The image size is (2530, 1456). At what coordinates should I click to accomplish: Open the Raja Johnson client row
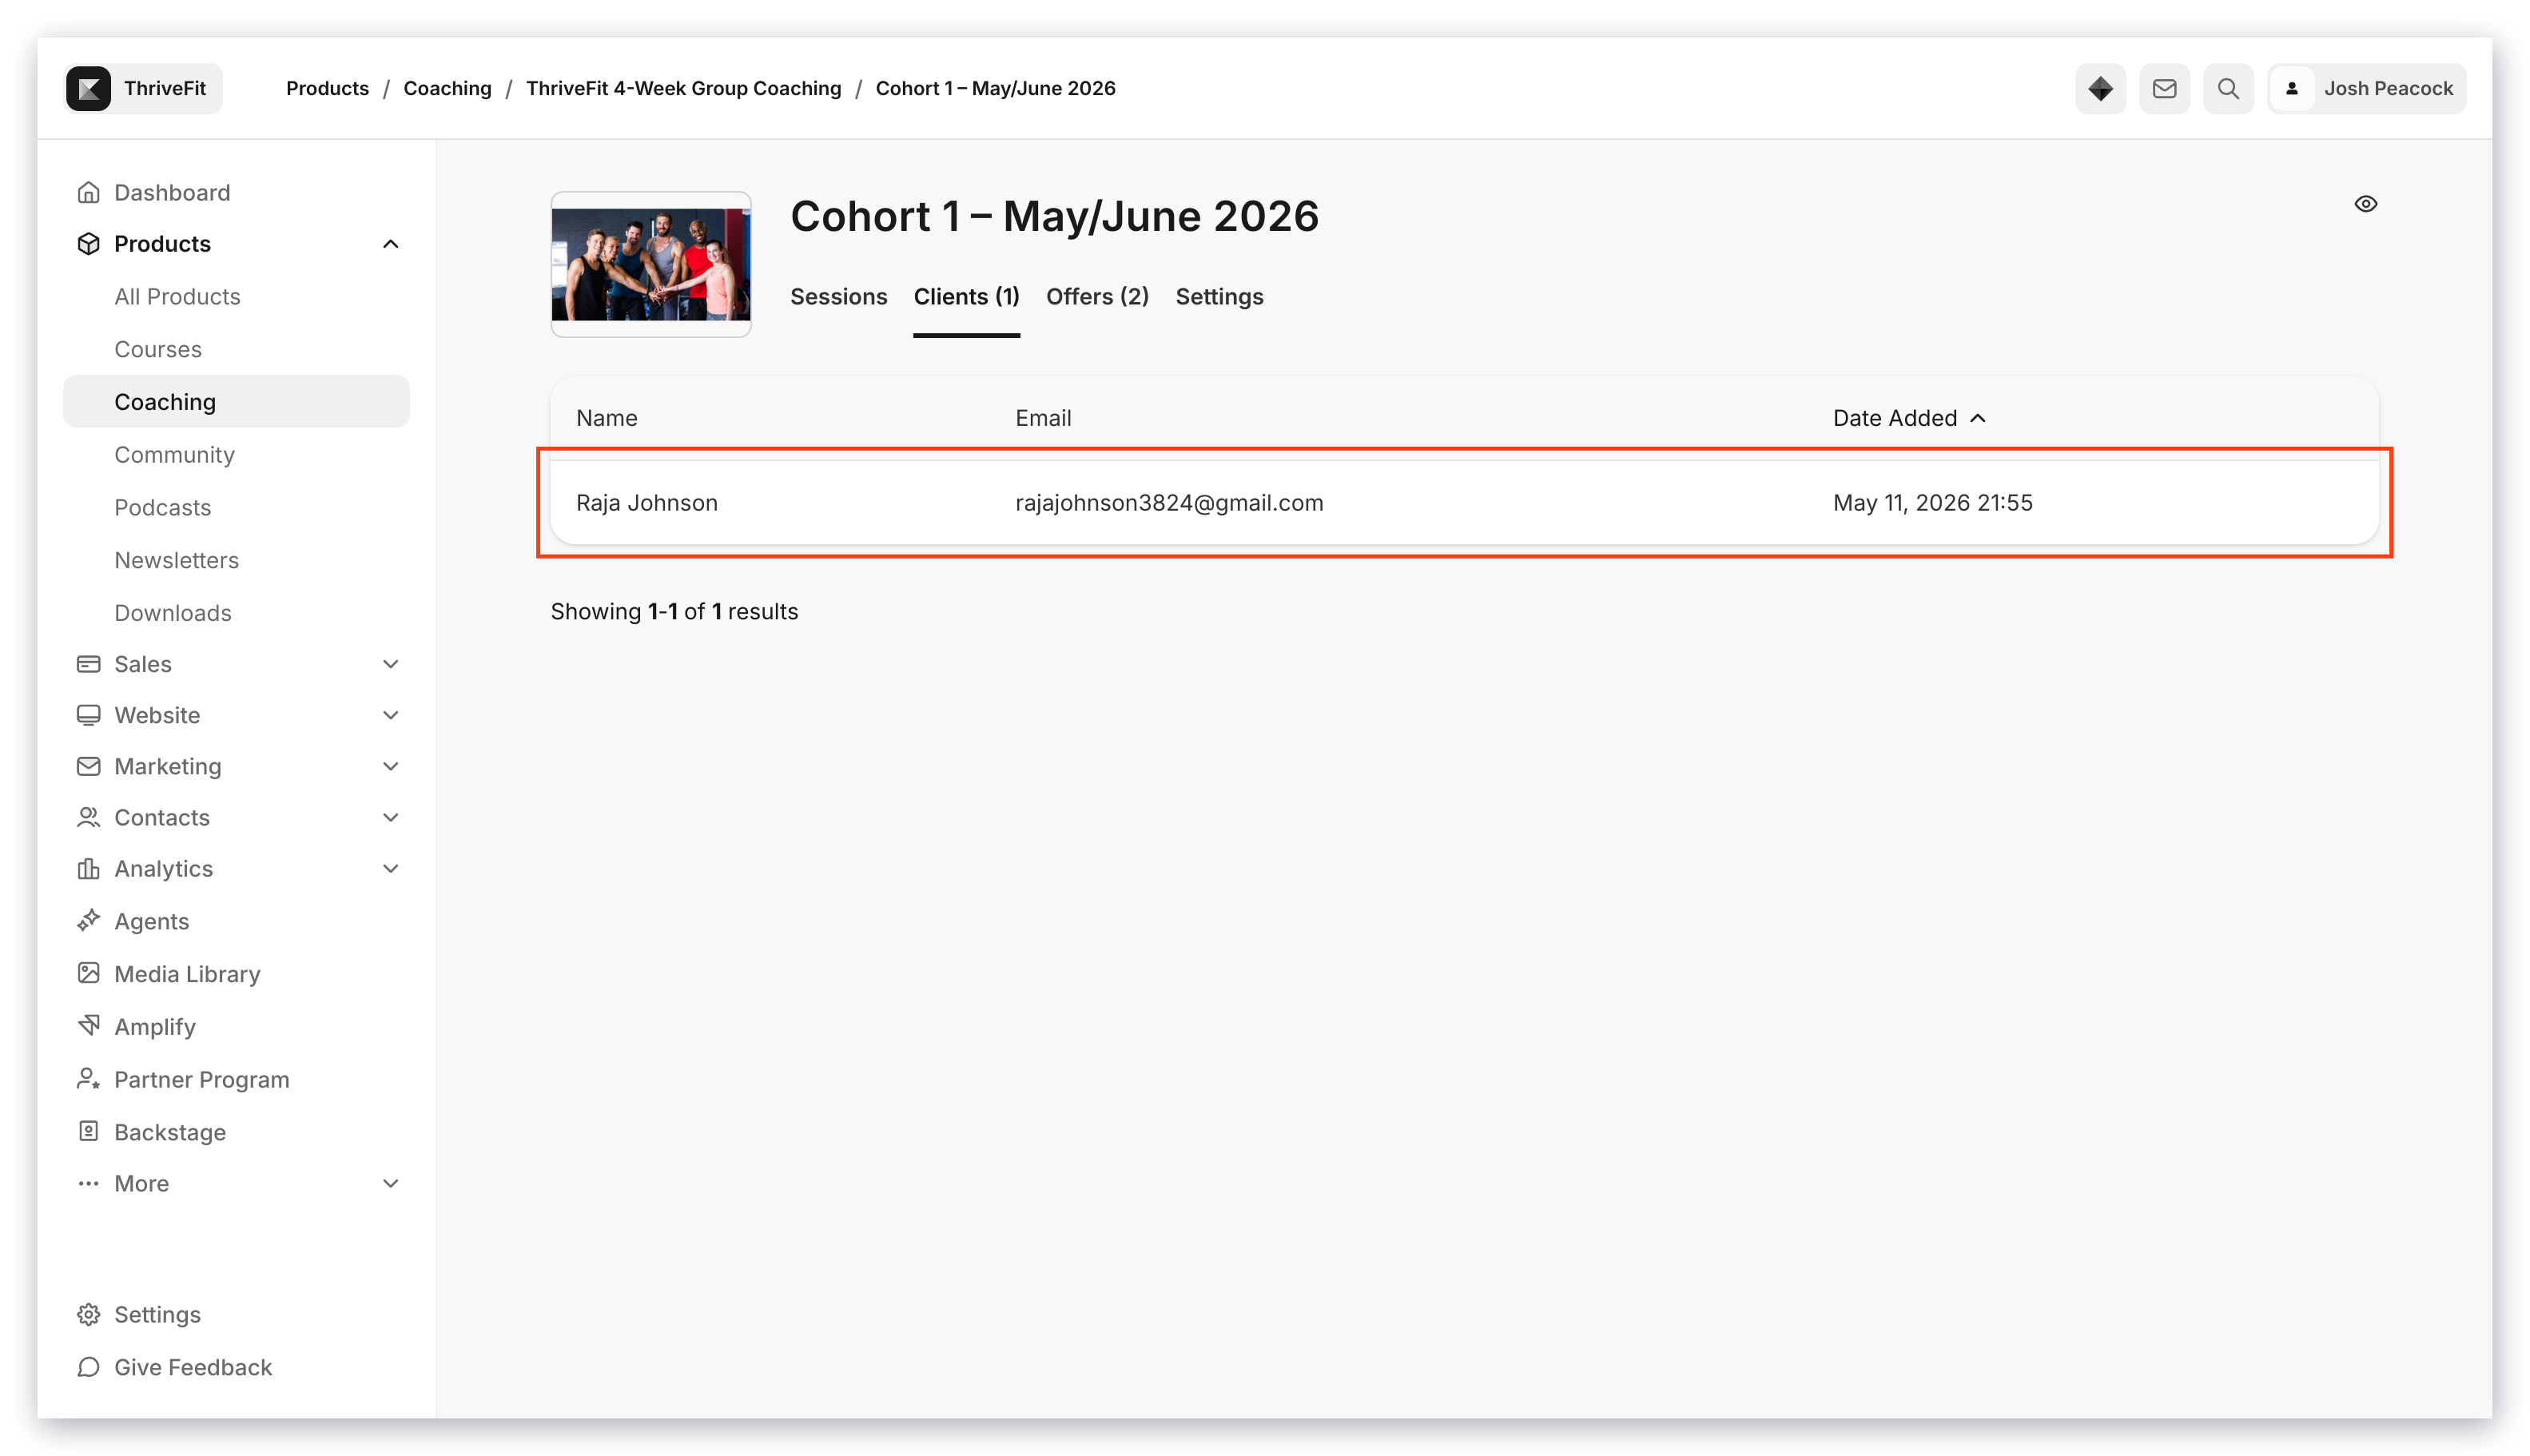[x=1464, y=502]
